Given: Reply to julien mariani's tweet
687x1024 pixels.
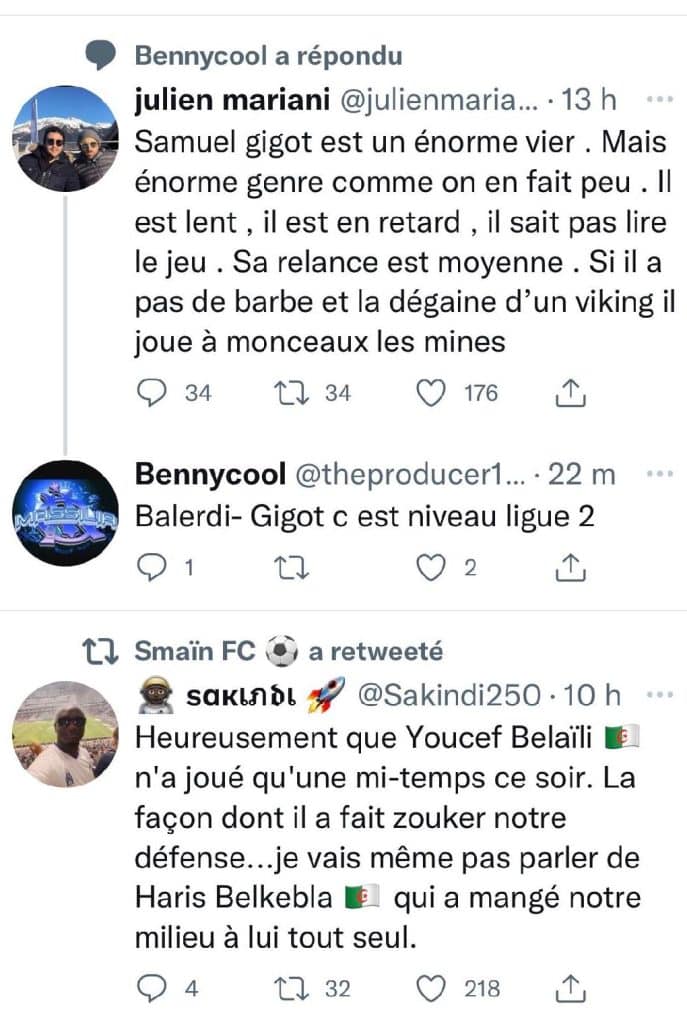Looking at the screenshot, I should [x=151, y=394].
